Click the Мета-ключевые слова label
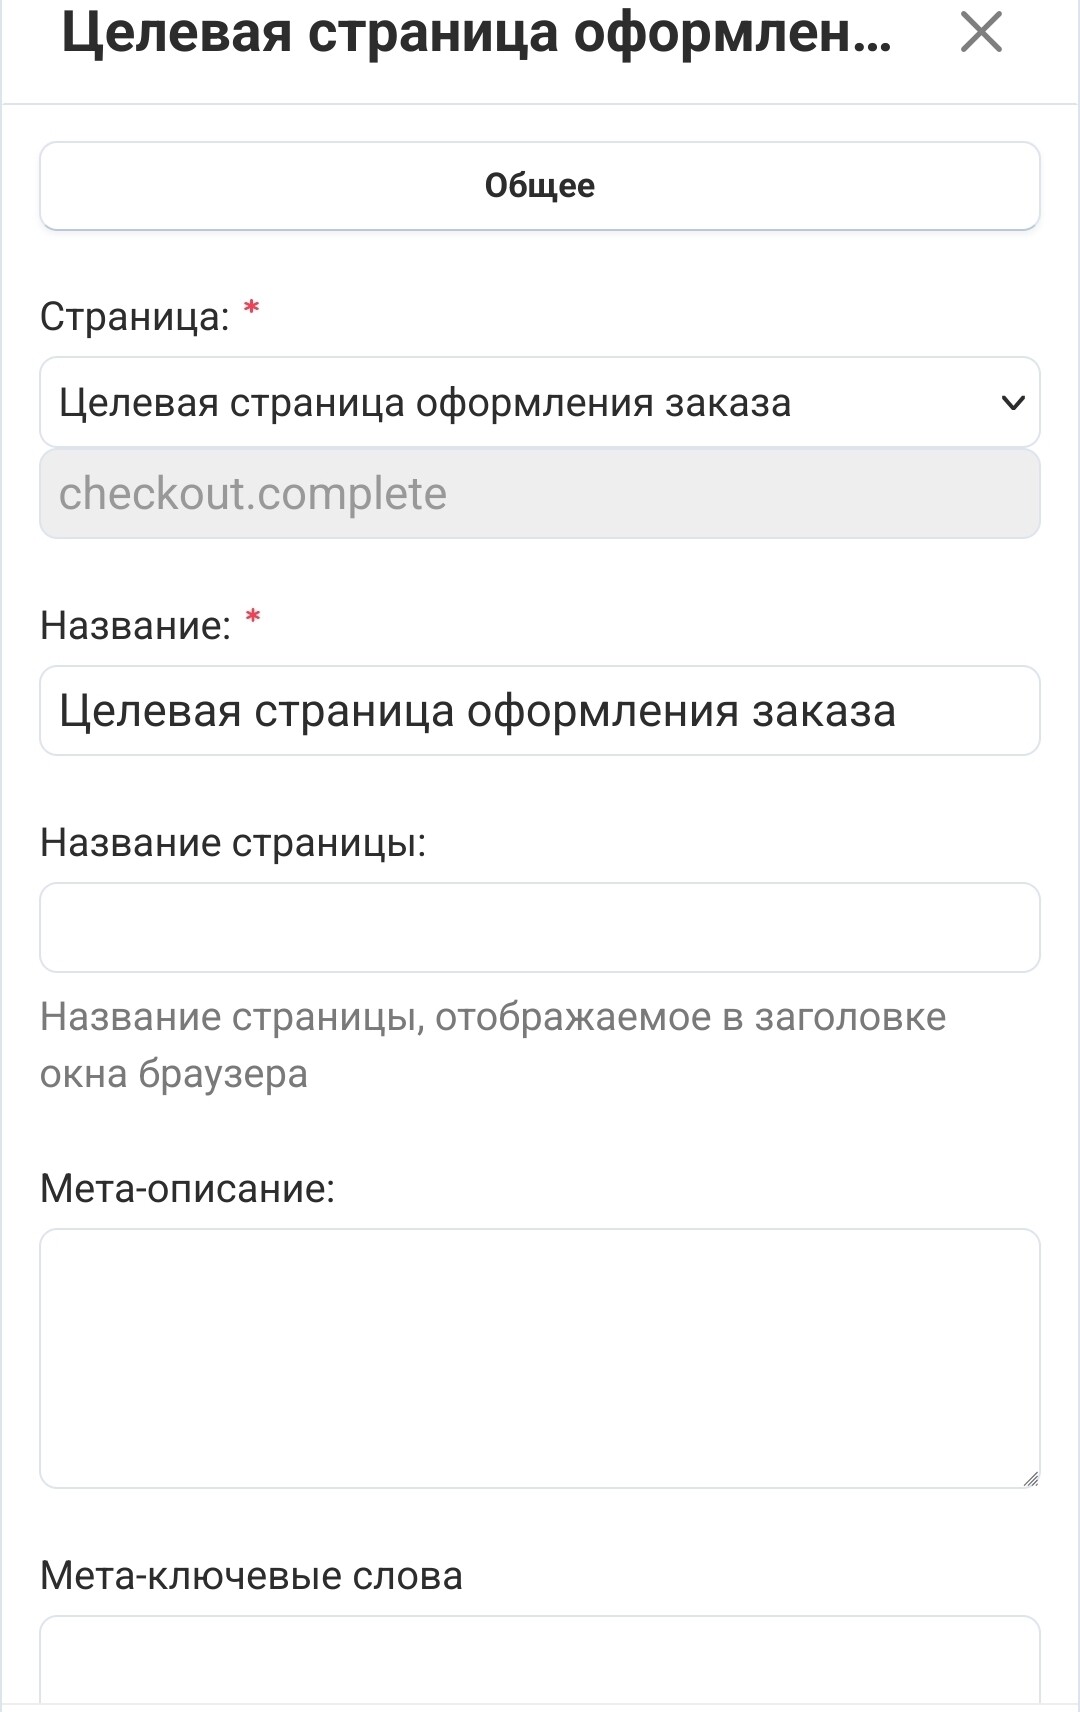The width and height of the screenshot is (1080, 1712). (x=251, y=1576)
